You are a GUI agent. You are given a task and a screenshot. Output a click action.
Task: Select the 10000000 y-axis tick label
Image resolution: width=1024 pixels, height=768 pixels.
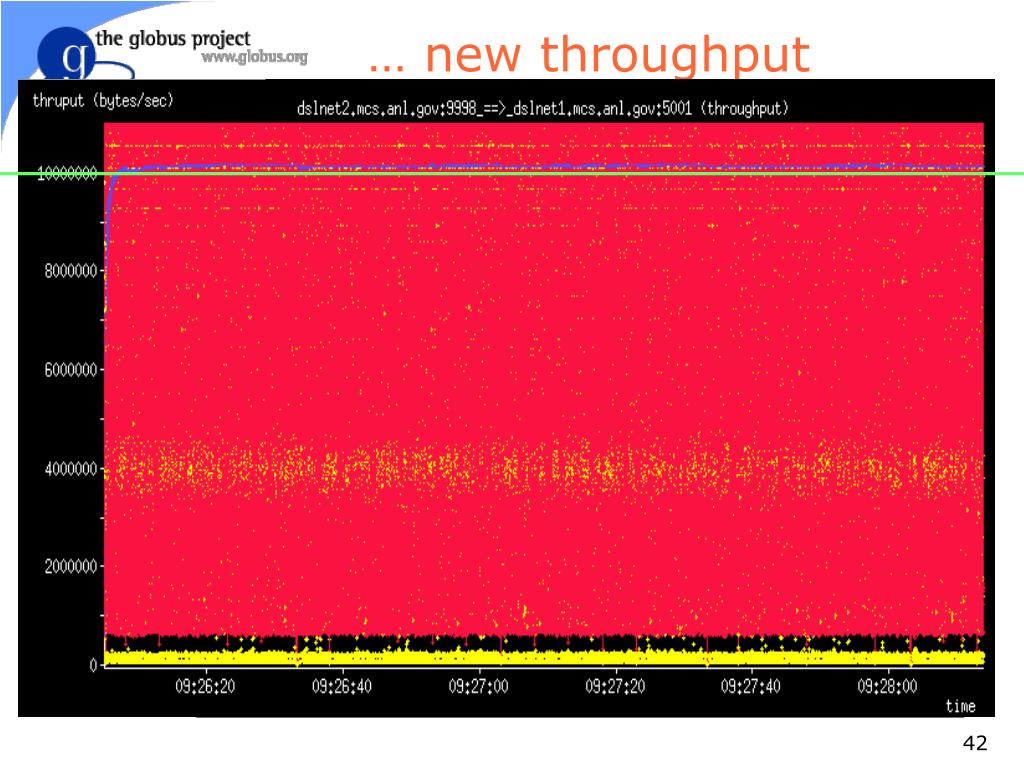[67, 173]
